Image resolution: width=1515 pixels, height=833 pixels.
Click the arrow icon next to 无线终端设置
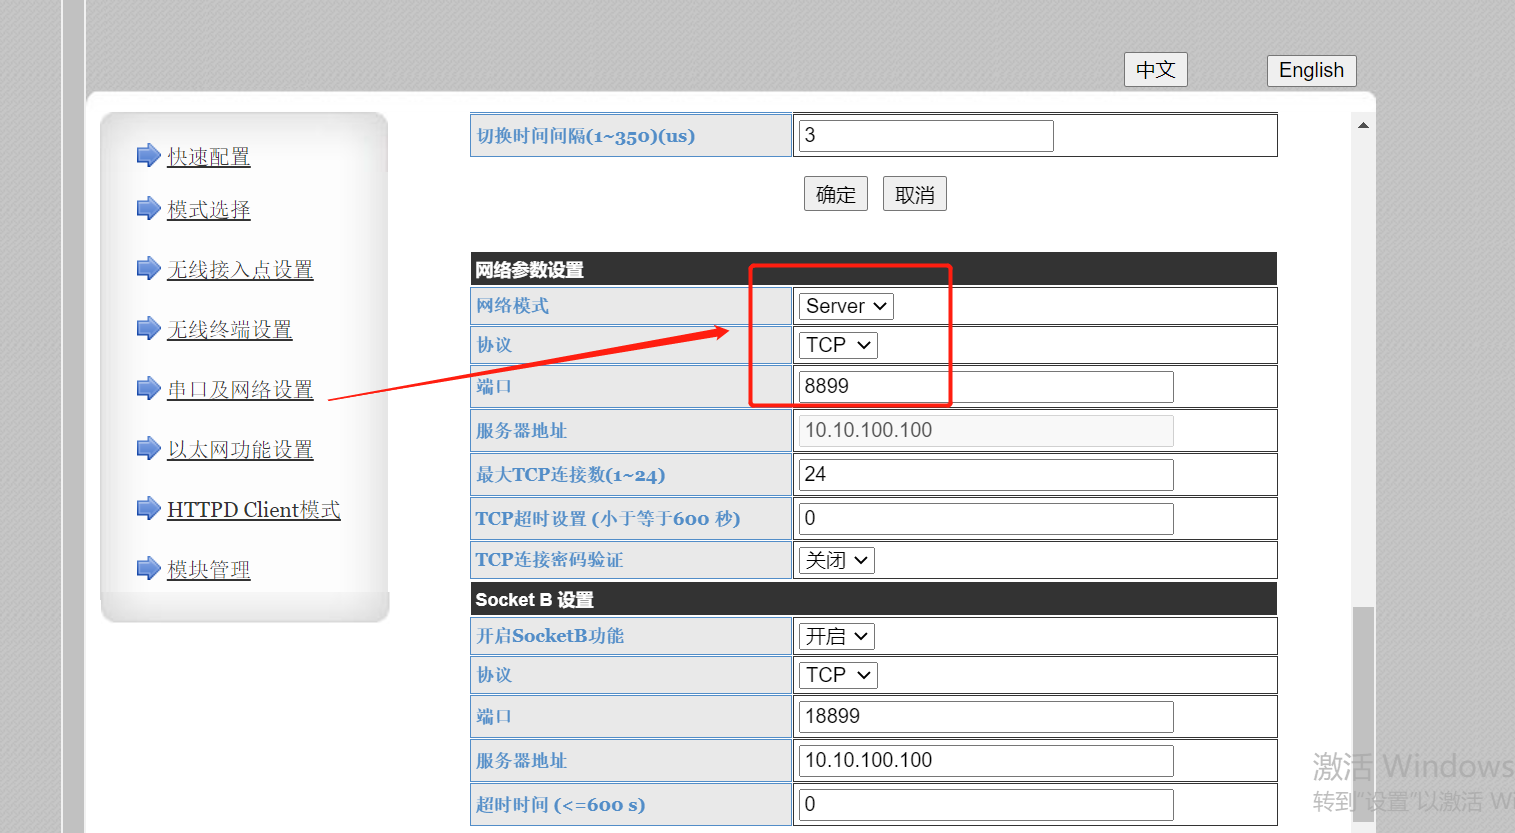pyautogui.click(x=148, y=329)
